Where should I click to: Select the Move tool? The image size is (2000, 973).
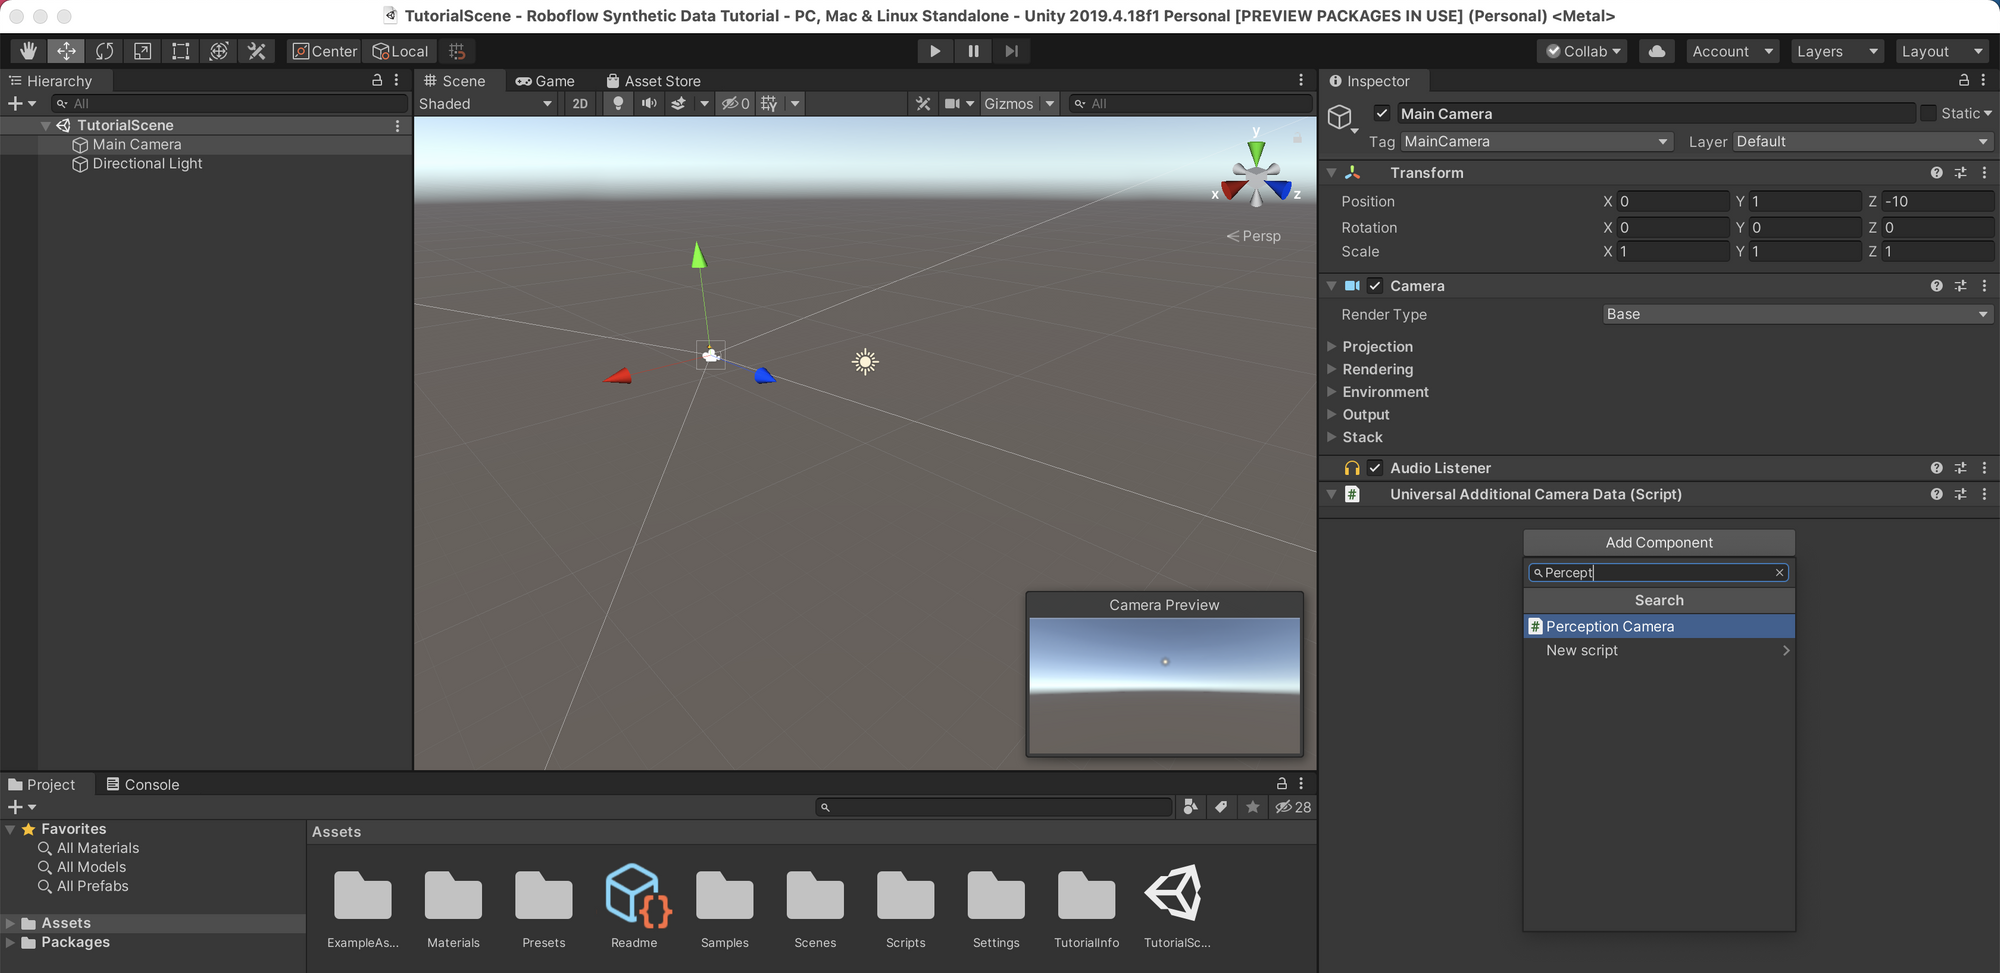point(66,51)
